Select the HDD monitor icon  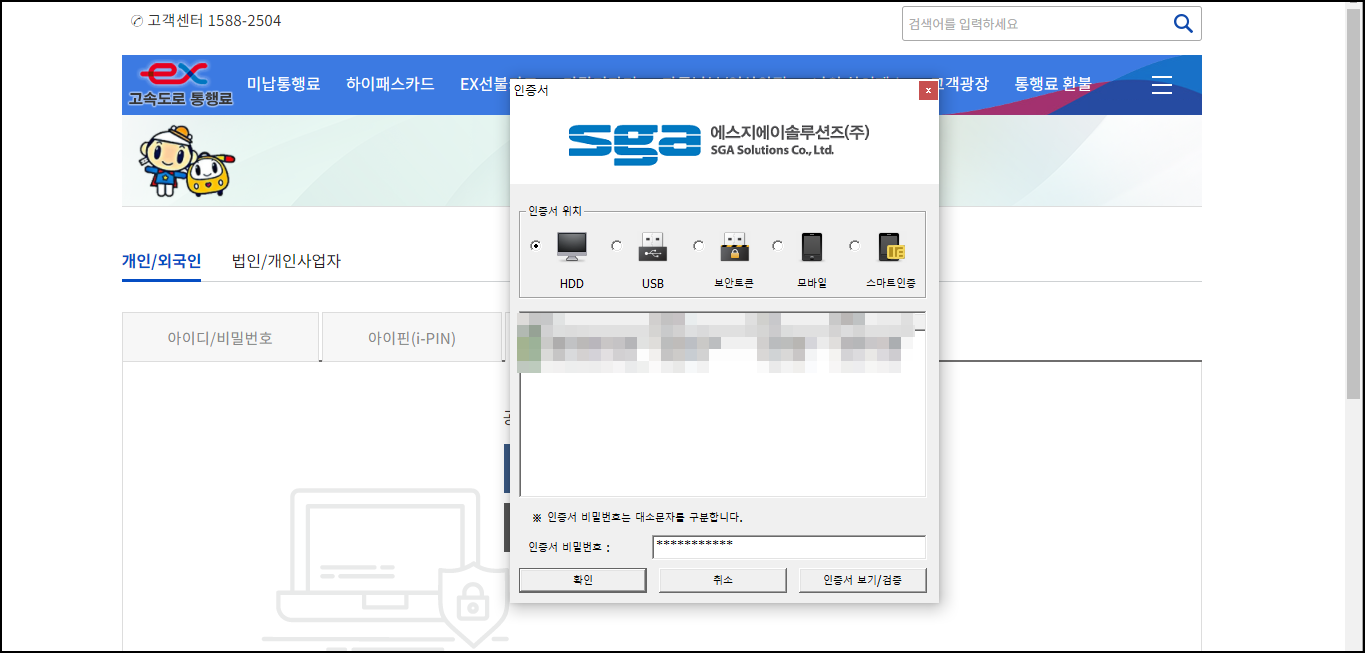point(572,247)
